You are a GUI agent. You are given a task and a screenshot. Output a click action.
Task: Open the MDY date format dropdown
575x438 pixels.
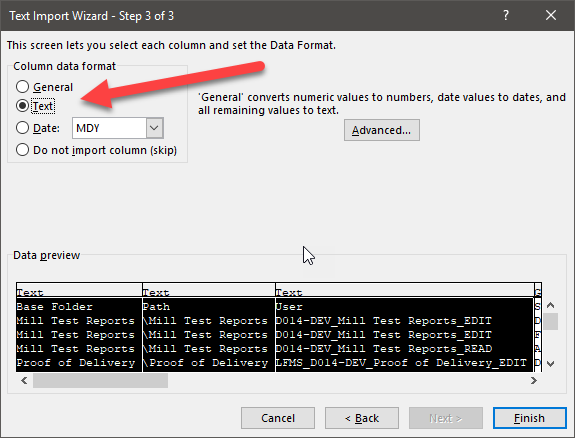click(154, 128)
